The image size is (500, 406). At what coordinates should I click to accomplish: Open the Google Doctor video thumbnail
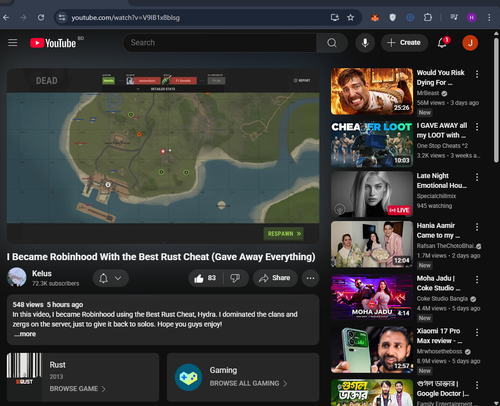pos(372,393)
